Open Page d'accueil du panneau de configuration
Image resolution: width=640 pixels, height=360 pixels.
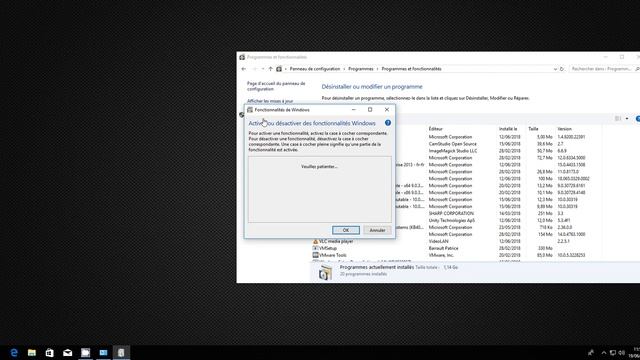pyautogui.click(x=276, y=86)
